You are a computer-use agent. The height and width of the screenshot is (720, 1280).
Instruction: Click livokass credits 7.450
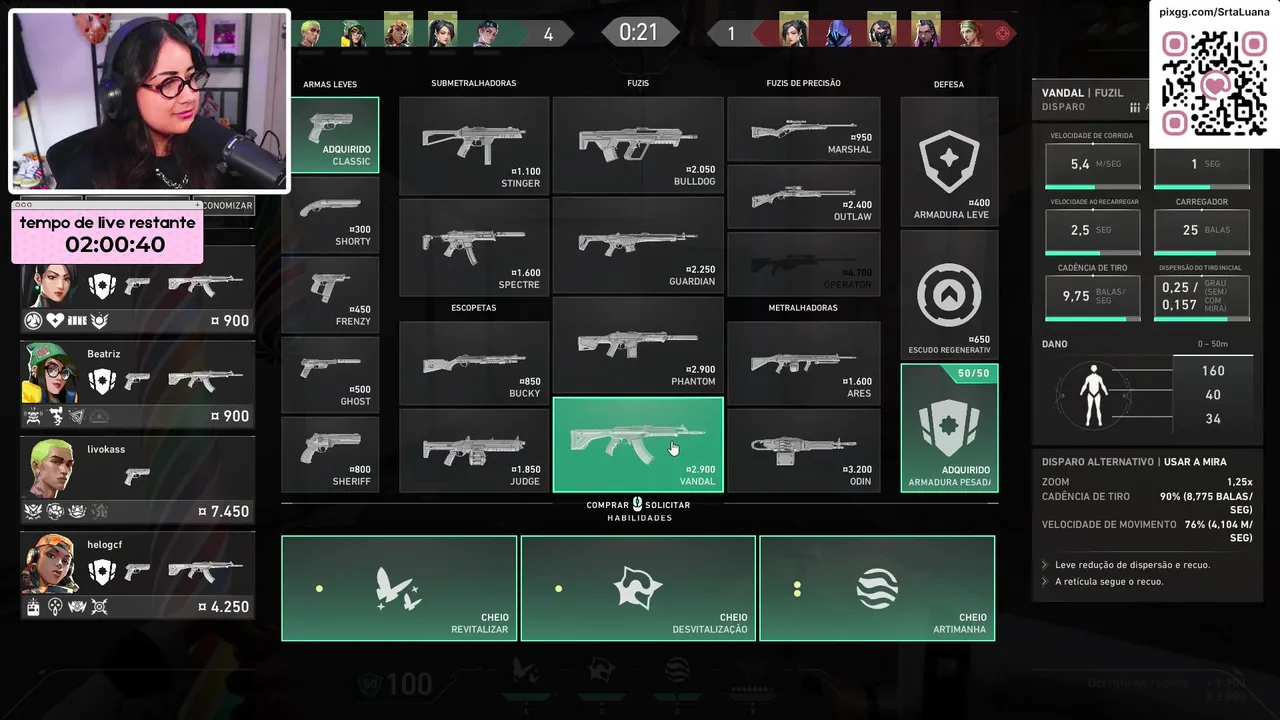pos(223,512)
